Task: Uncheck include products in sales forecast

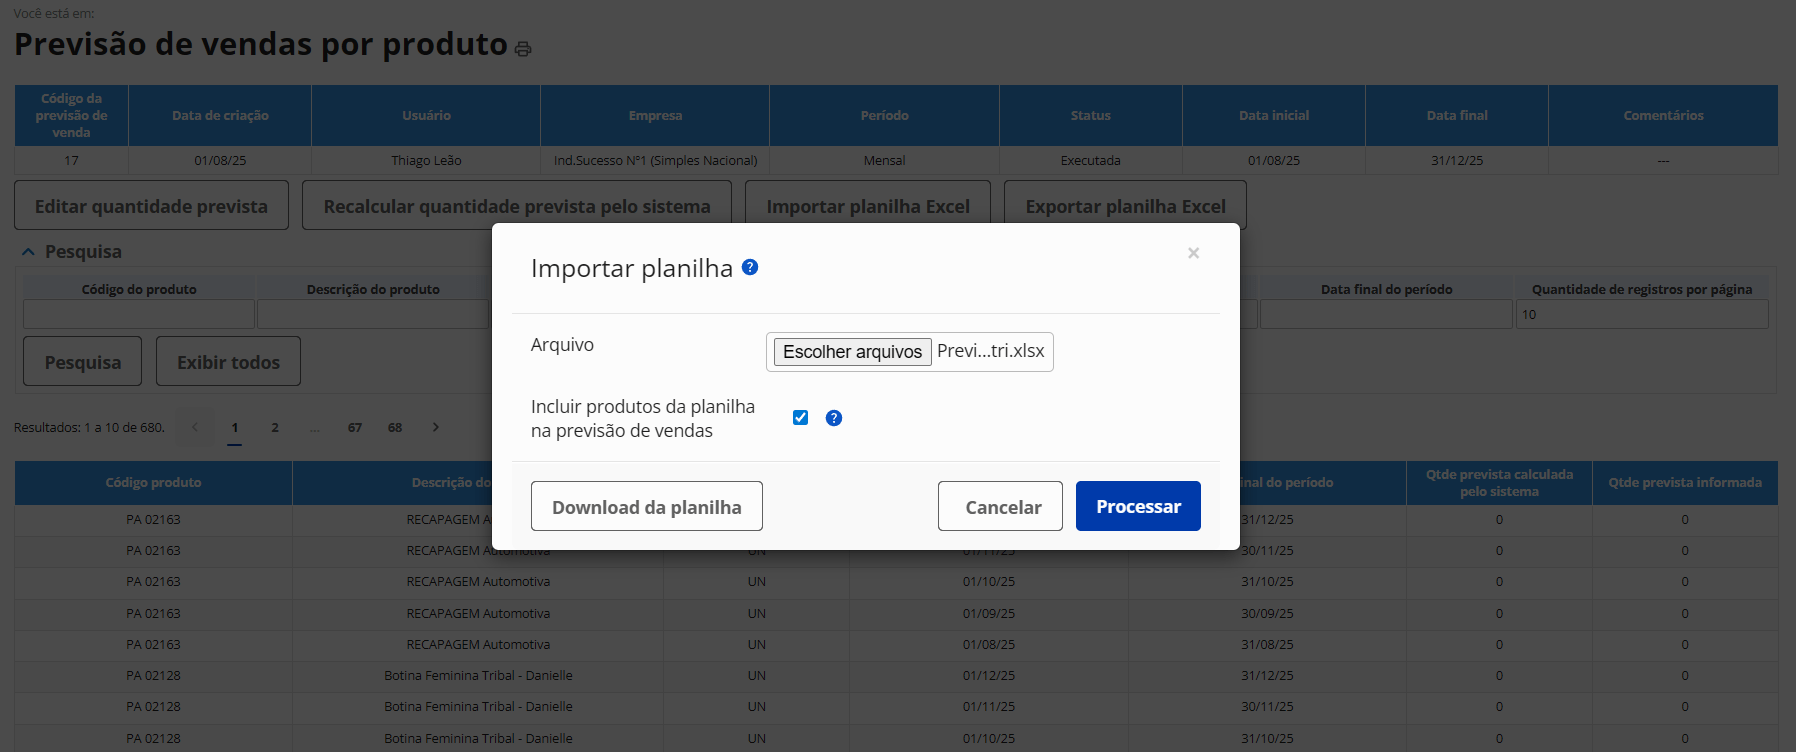Action: (x=800, y=418)
